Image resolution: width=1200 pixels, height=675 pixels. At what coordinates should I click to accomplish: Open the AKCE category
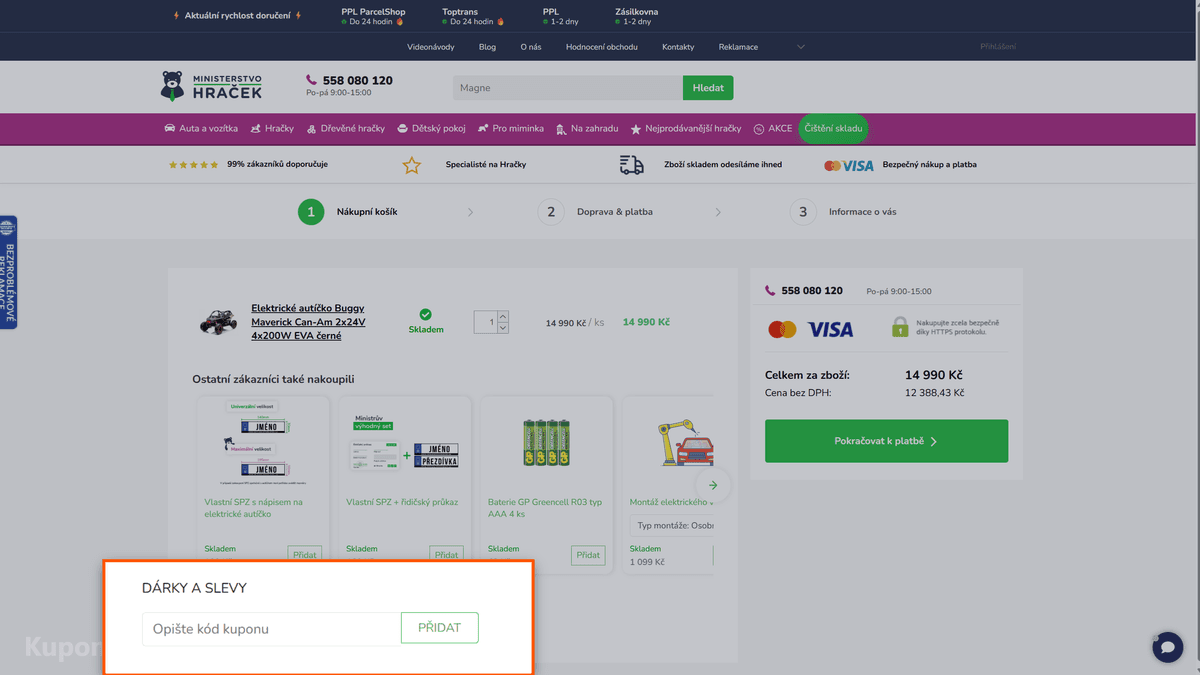(773, 129)
